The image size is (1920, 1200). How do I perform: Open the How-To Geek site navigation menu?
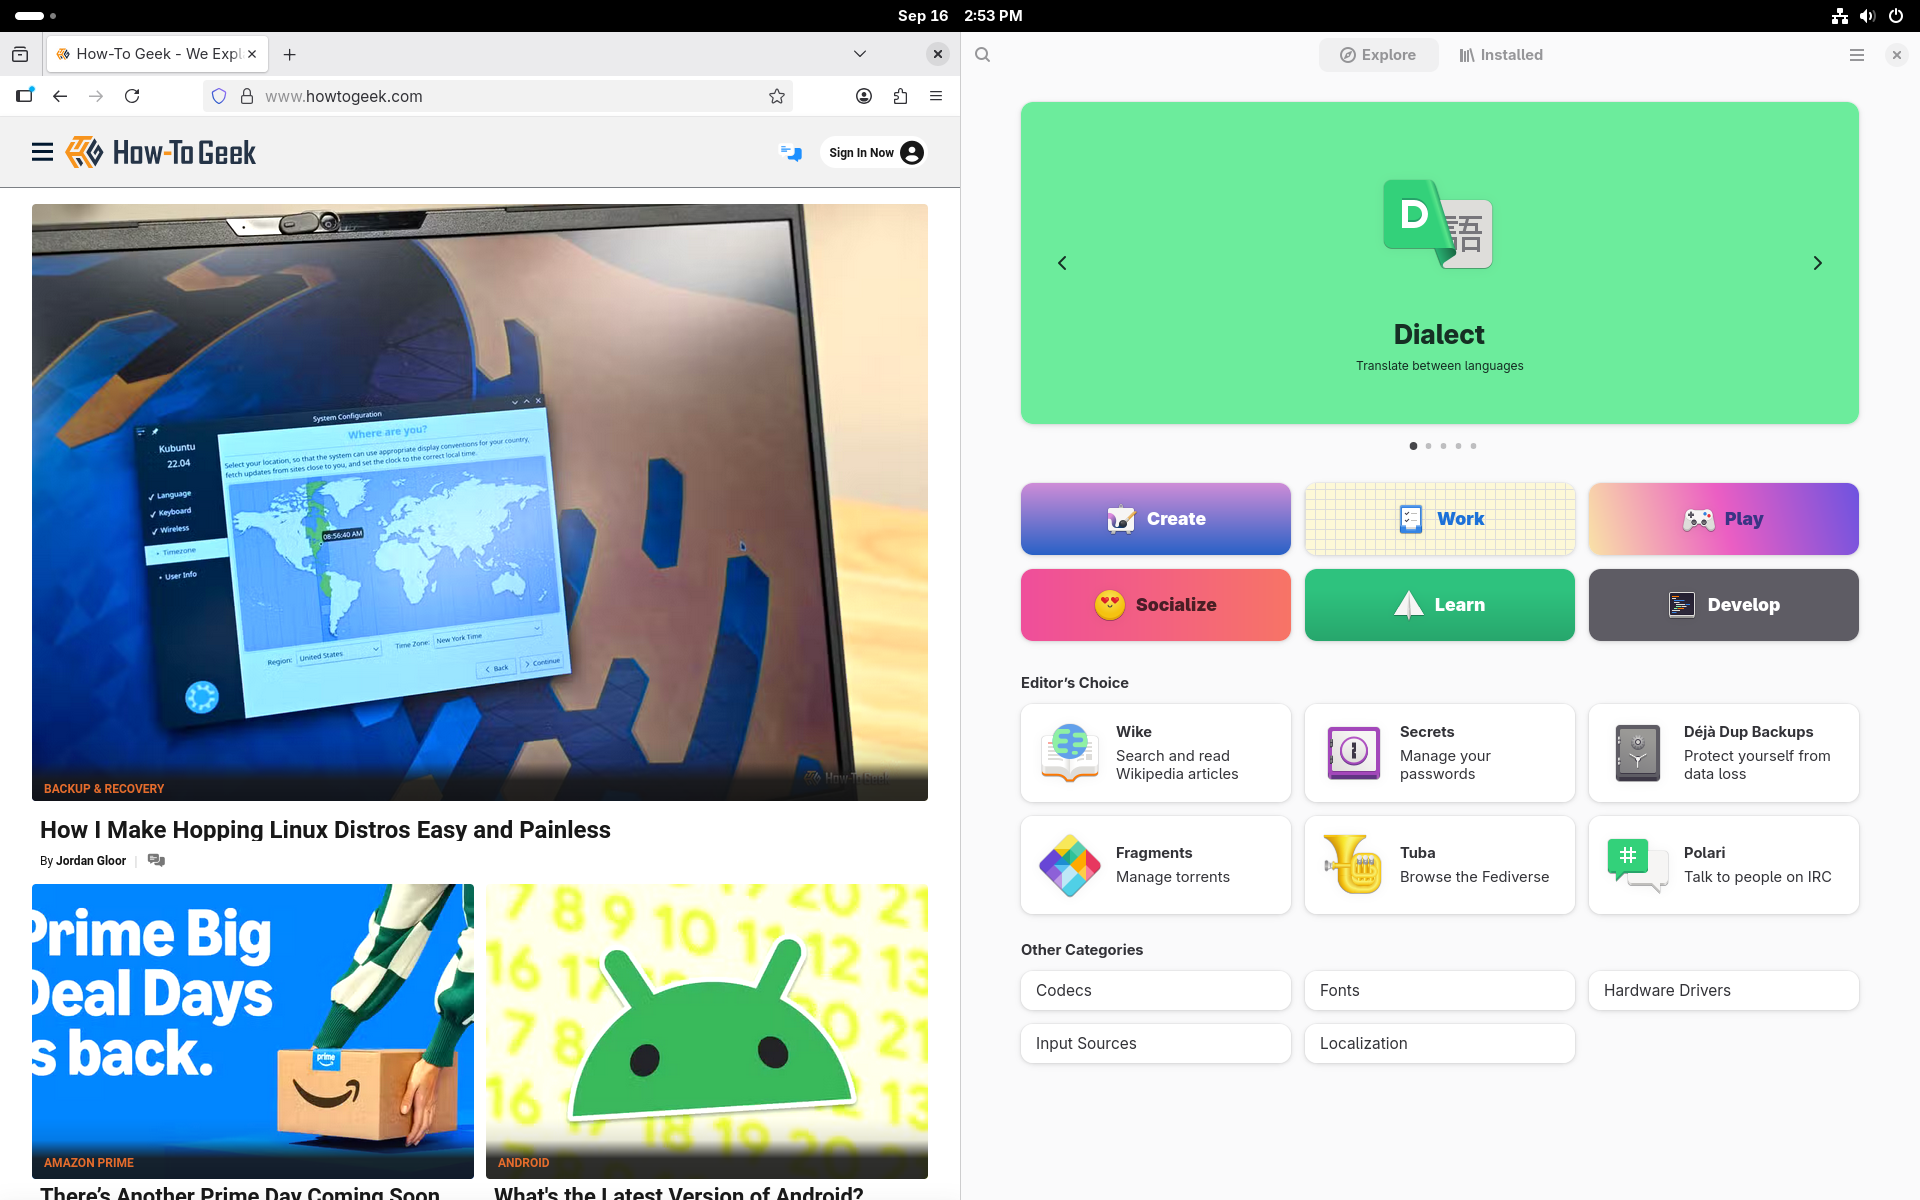point(42,152)
